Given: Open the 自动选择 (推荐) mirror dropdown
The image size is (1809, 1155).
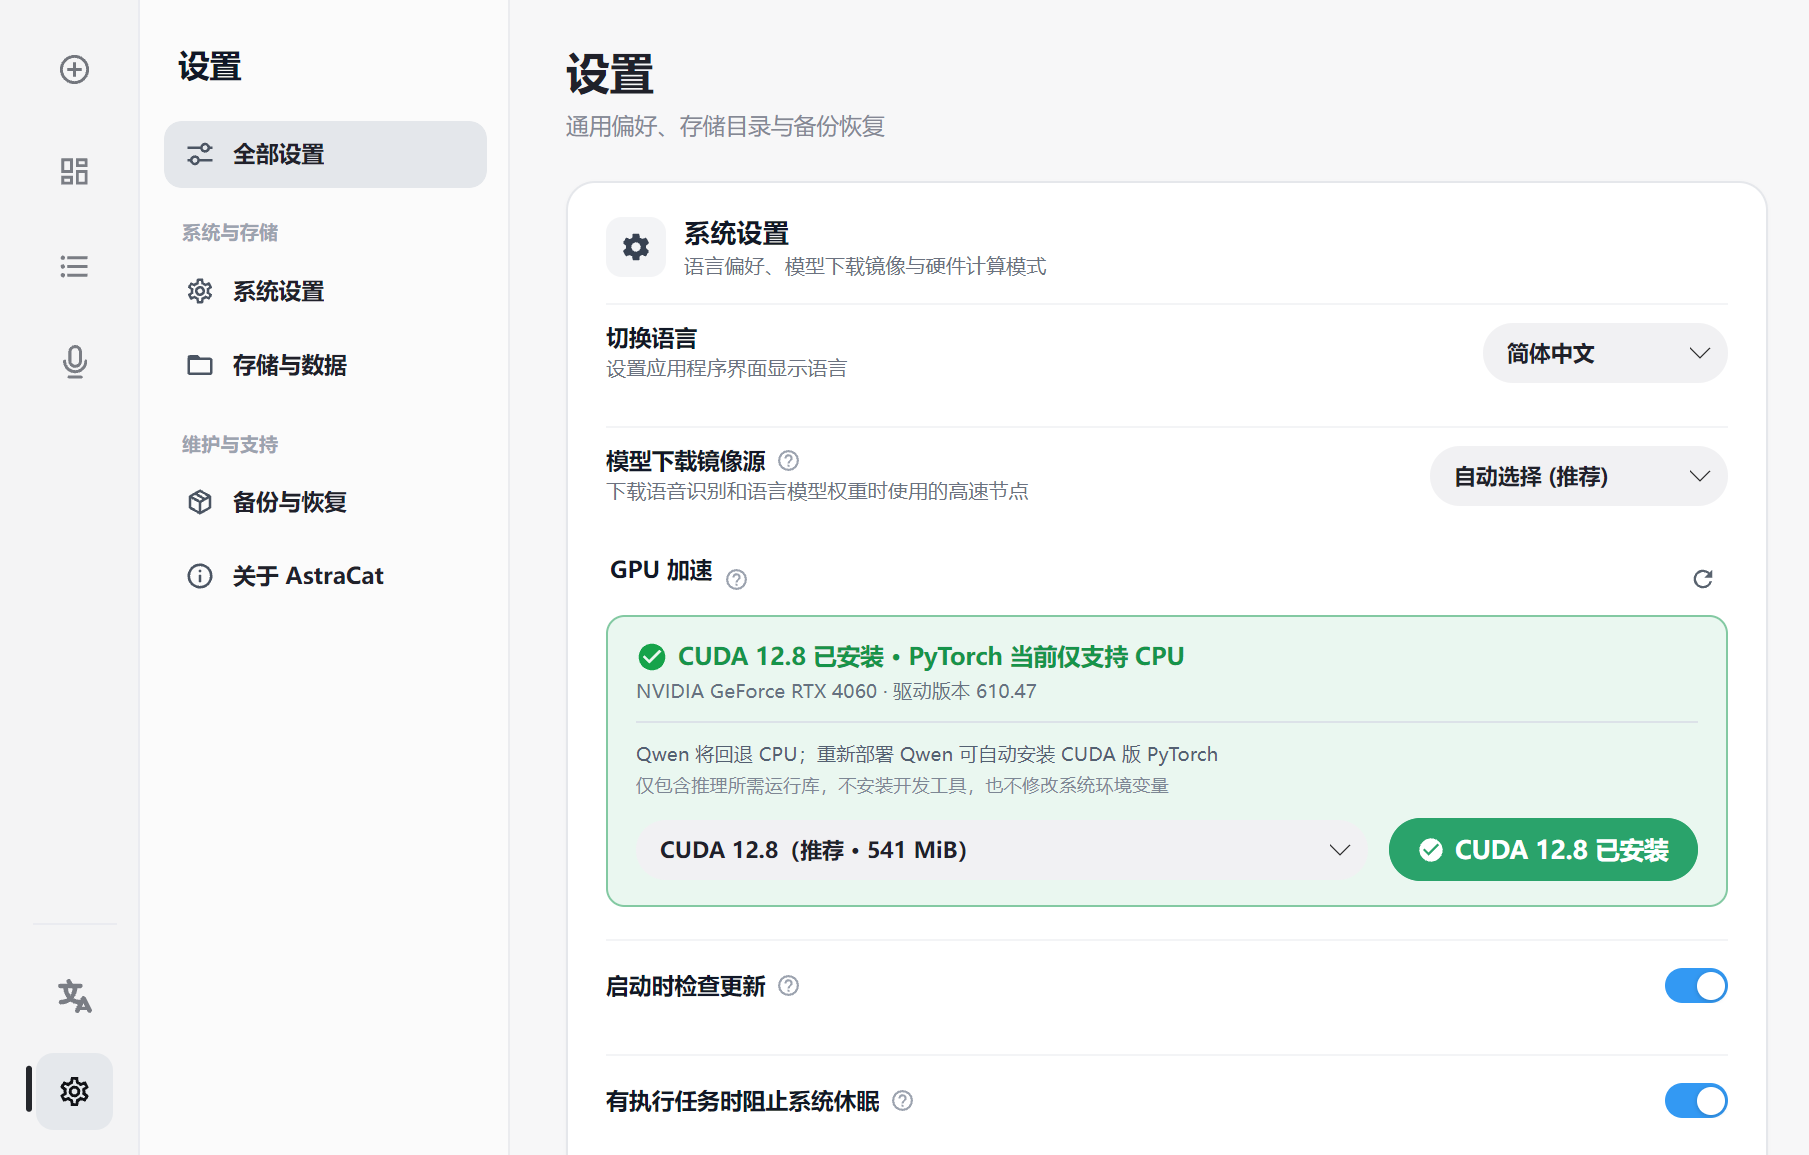Looking at the screenshot, I should pyautogui.click(x=1579, y=476).
